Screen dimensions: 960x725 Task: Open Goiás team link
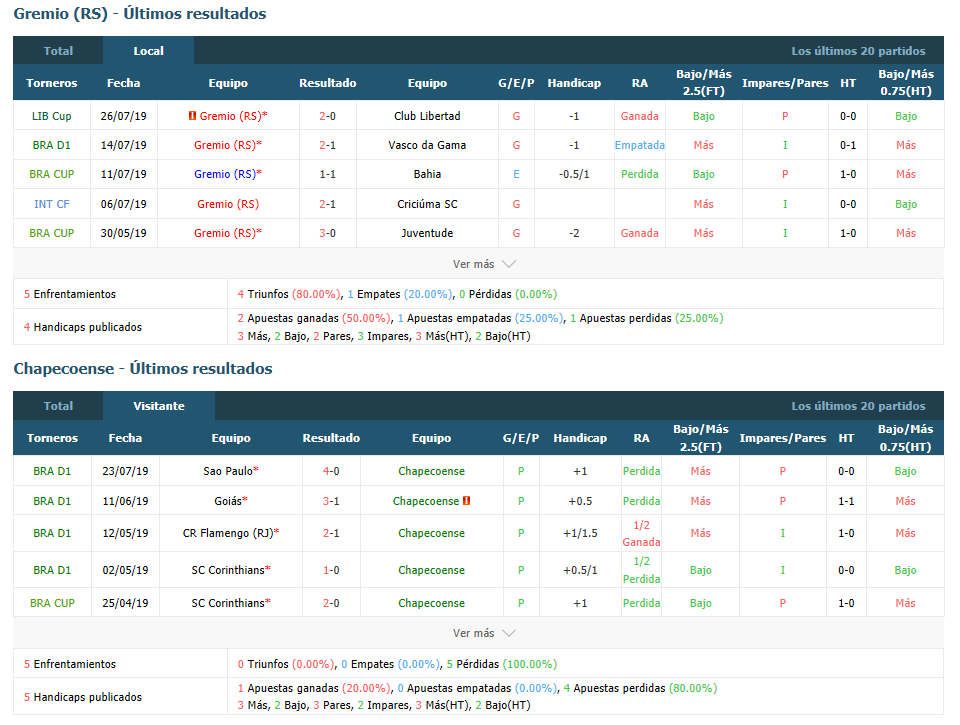click(x=228, y=501)
